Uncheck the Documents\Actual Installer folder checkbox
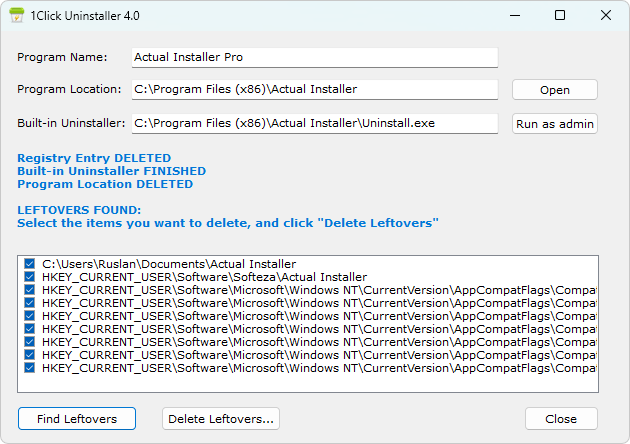The width and height of the screenshot is (630, 444). [30, 264]
